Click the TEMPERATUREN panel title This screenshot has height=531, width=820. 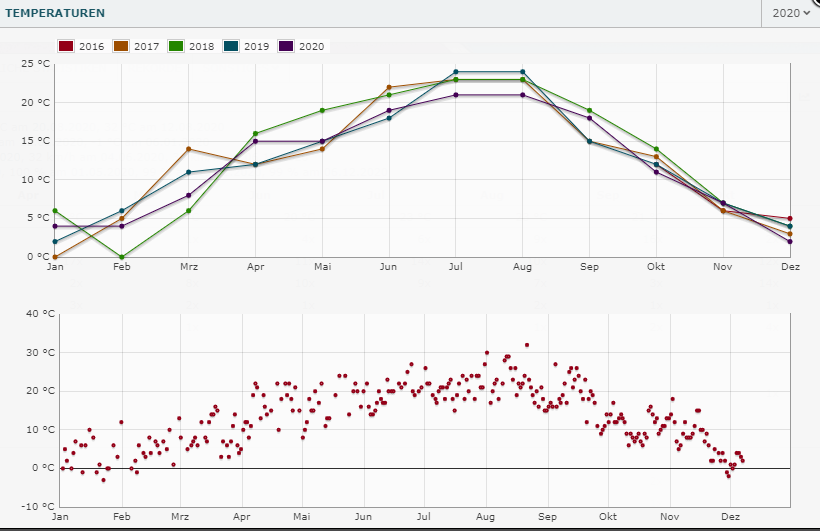point(55,13)
